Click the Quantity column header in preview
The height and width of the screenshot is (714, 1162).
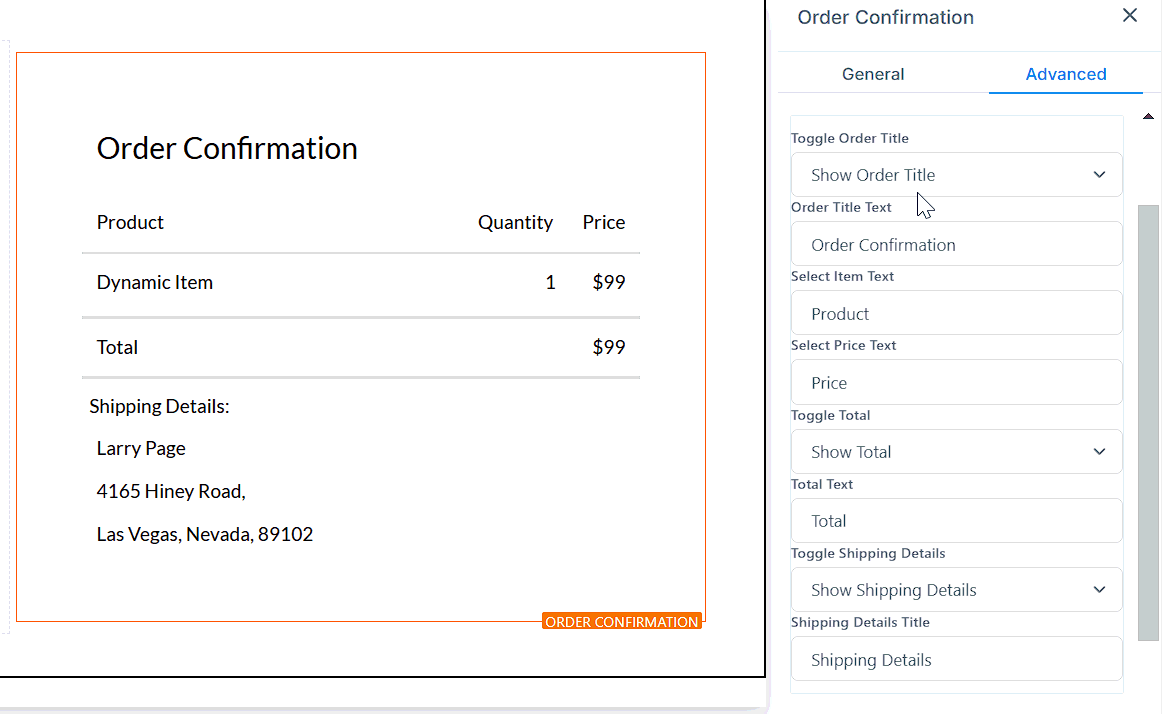click(515, 223)
